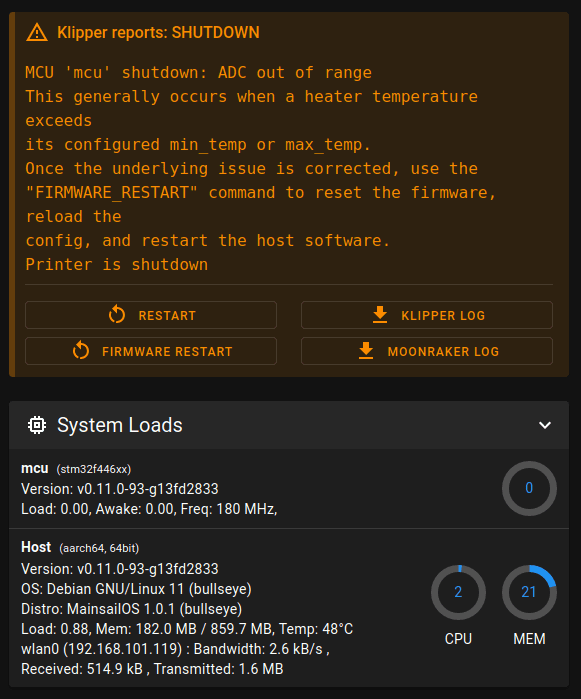Click the circular arrow icon beside RESTART
The image size is (581, 699).
(x=117, y=315)
